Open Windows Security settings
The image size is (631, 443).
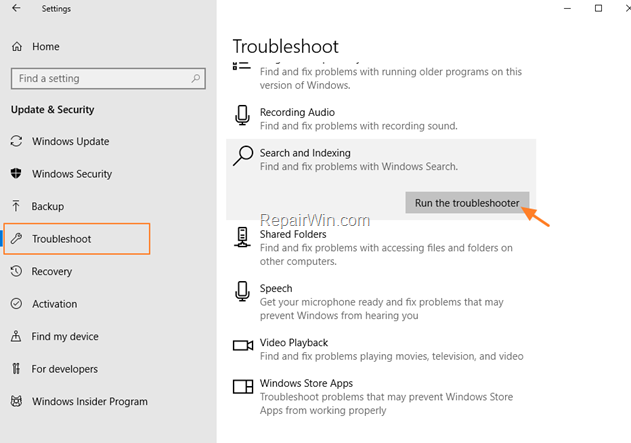click(x=72, y=174)
